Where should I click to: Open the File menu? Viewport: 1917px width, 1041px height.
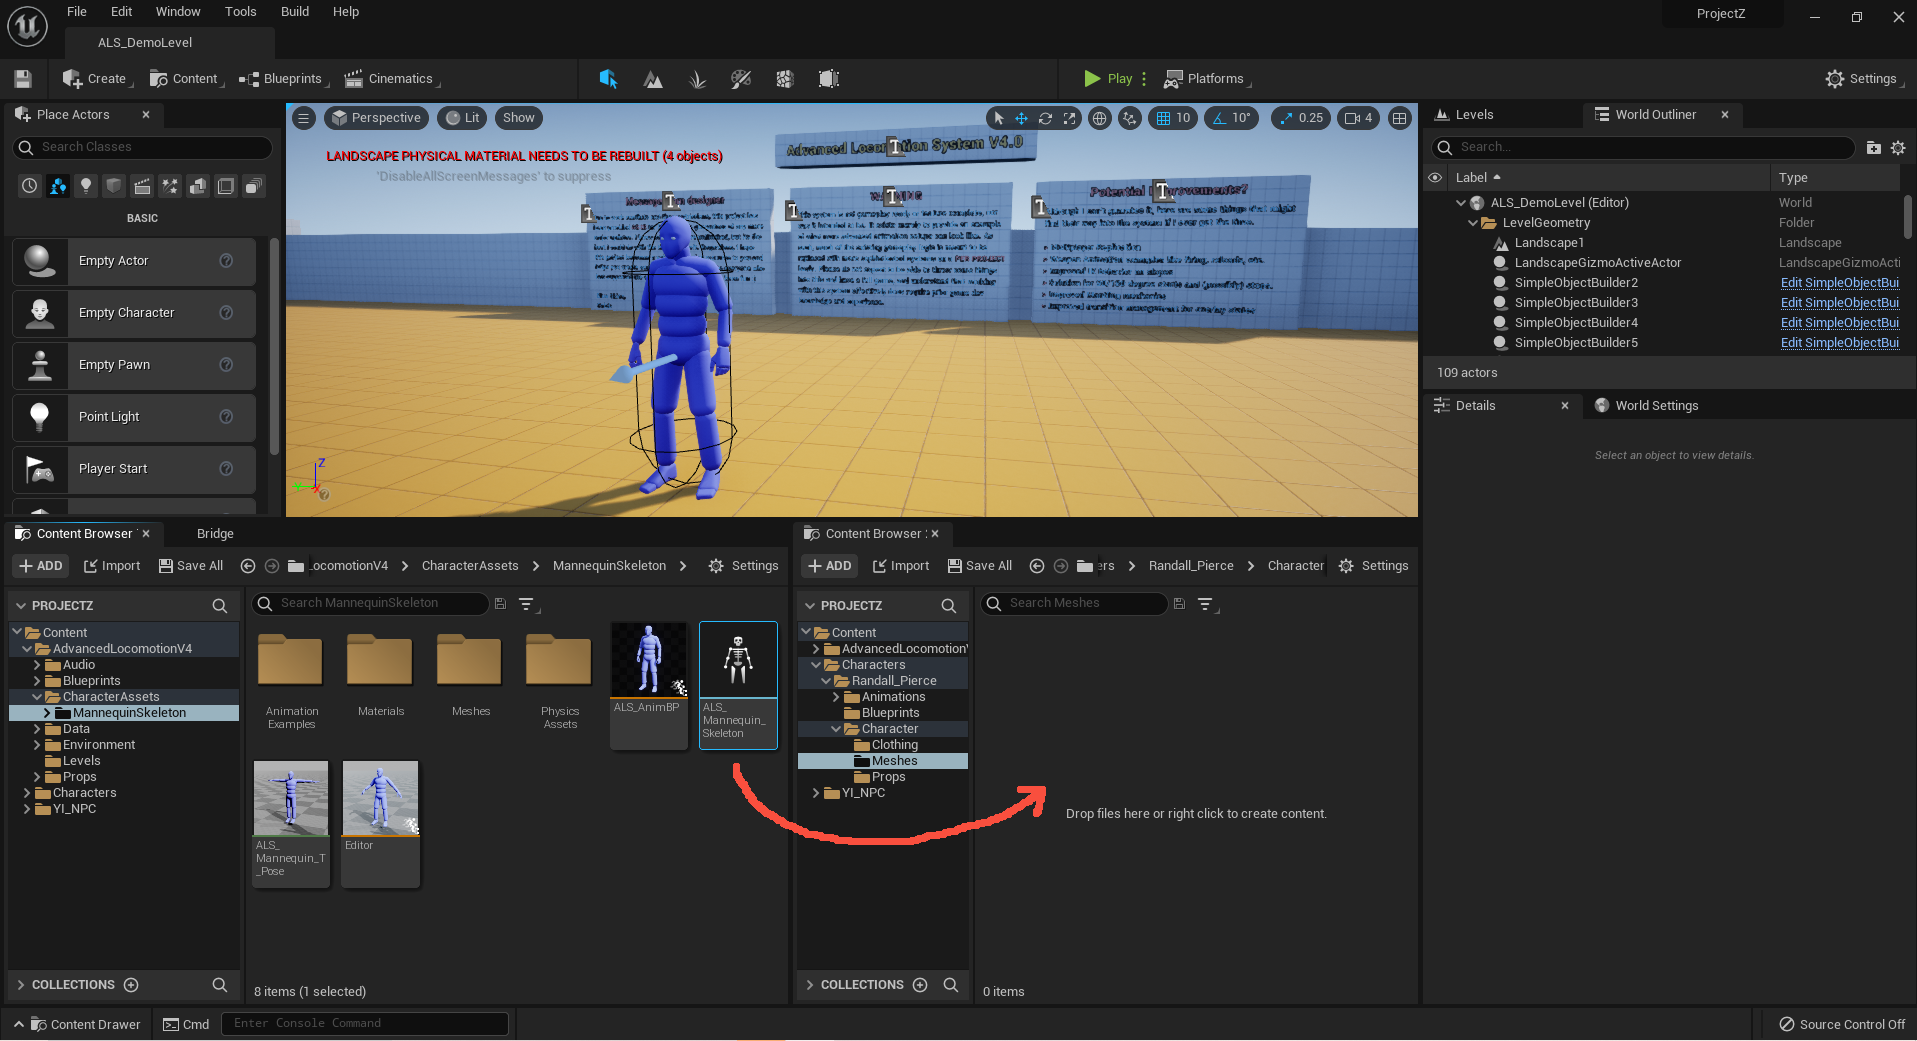[x=77, y=12]
